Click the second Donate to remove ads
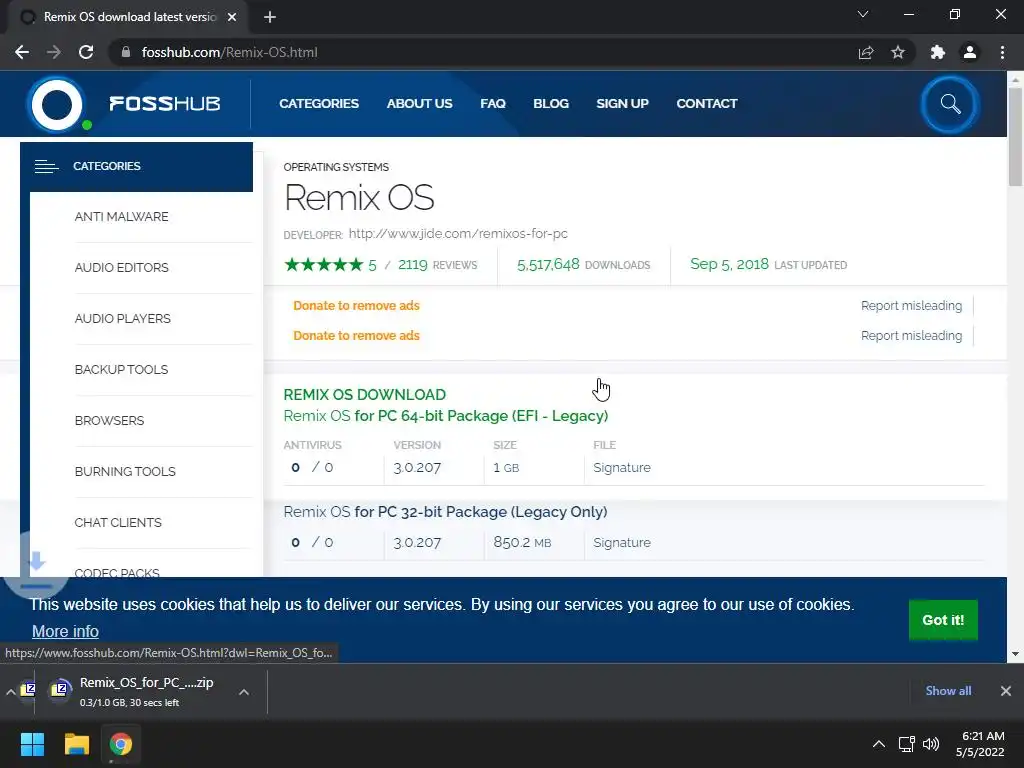The height and width of the screenshot is (768, 1024). [x=357, y=336]
